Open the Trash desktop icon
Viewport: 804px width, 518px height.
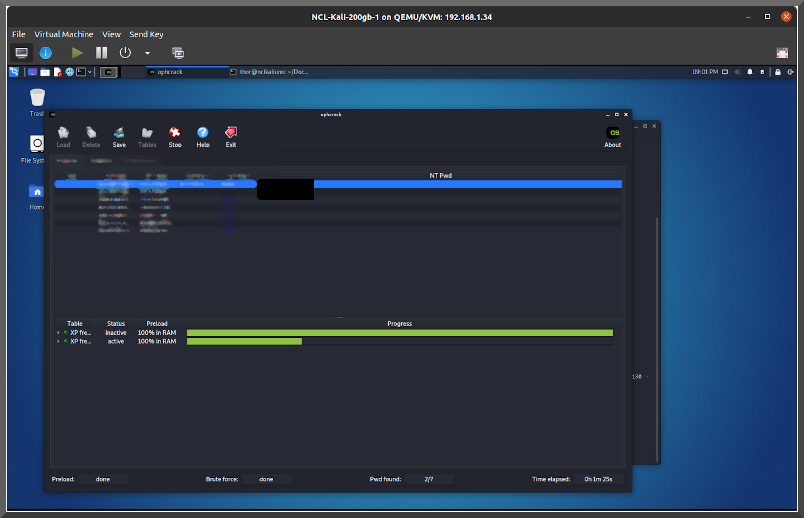coord(37,100)
